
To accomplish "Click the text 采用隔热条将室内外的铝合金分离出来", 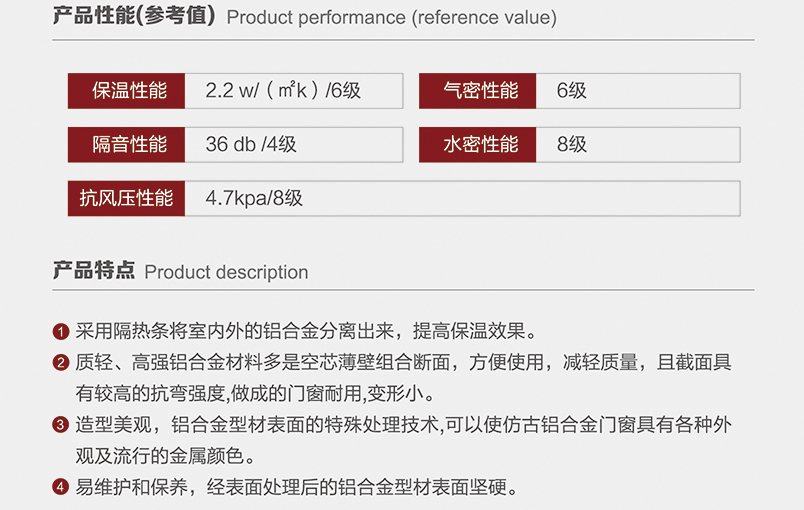I will click(235, 331).
